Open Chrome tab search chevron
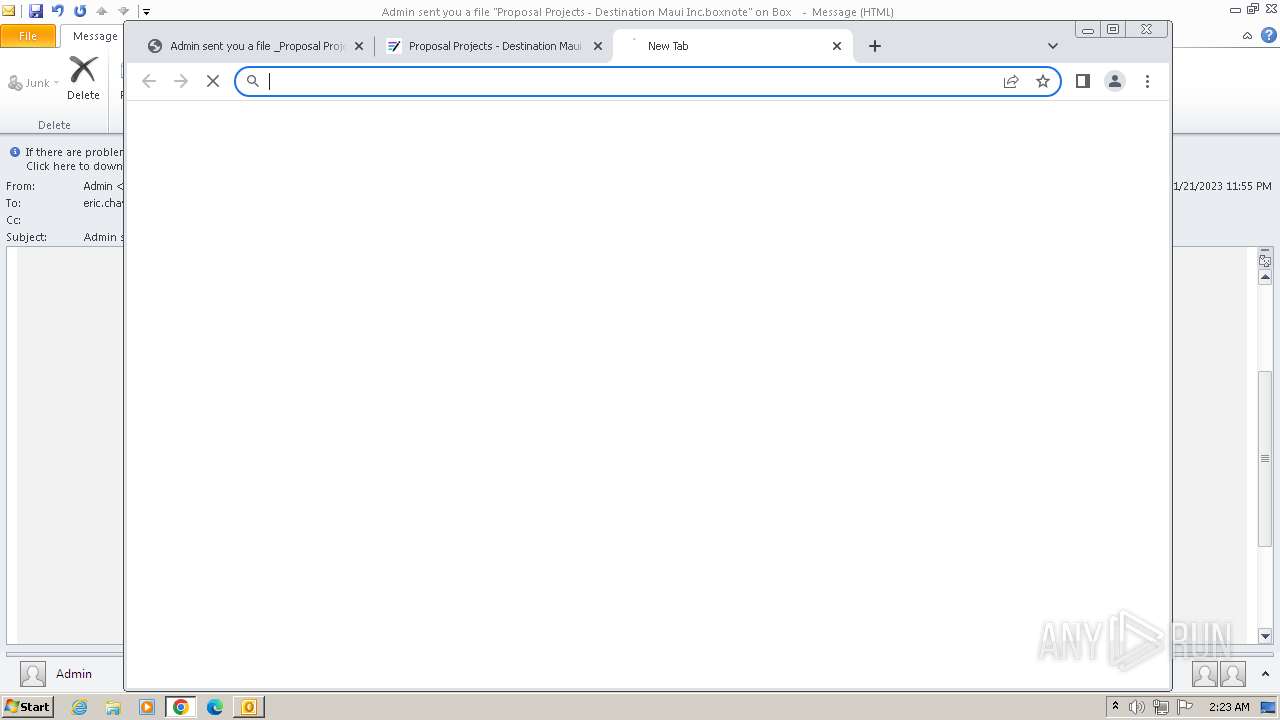 [1053, 46]
